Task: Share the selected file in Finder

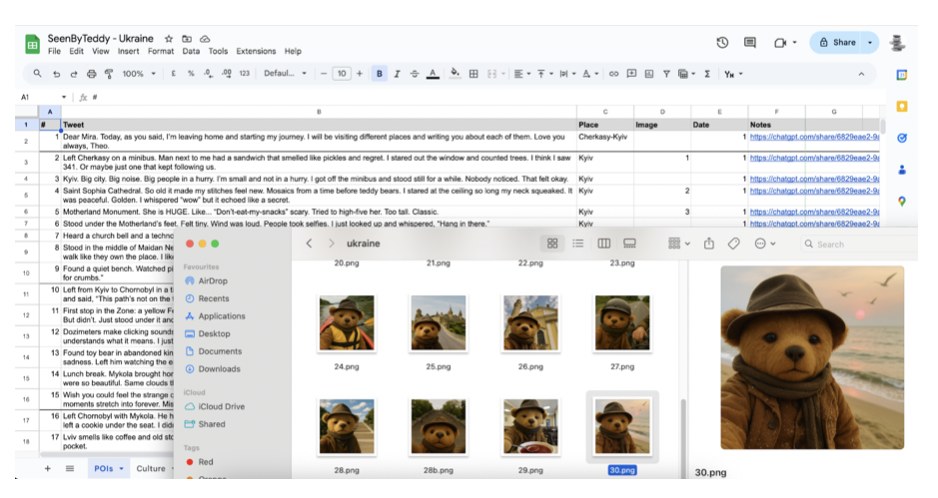Action: coord(709,244)
